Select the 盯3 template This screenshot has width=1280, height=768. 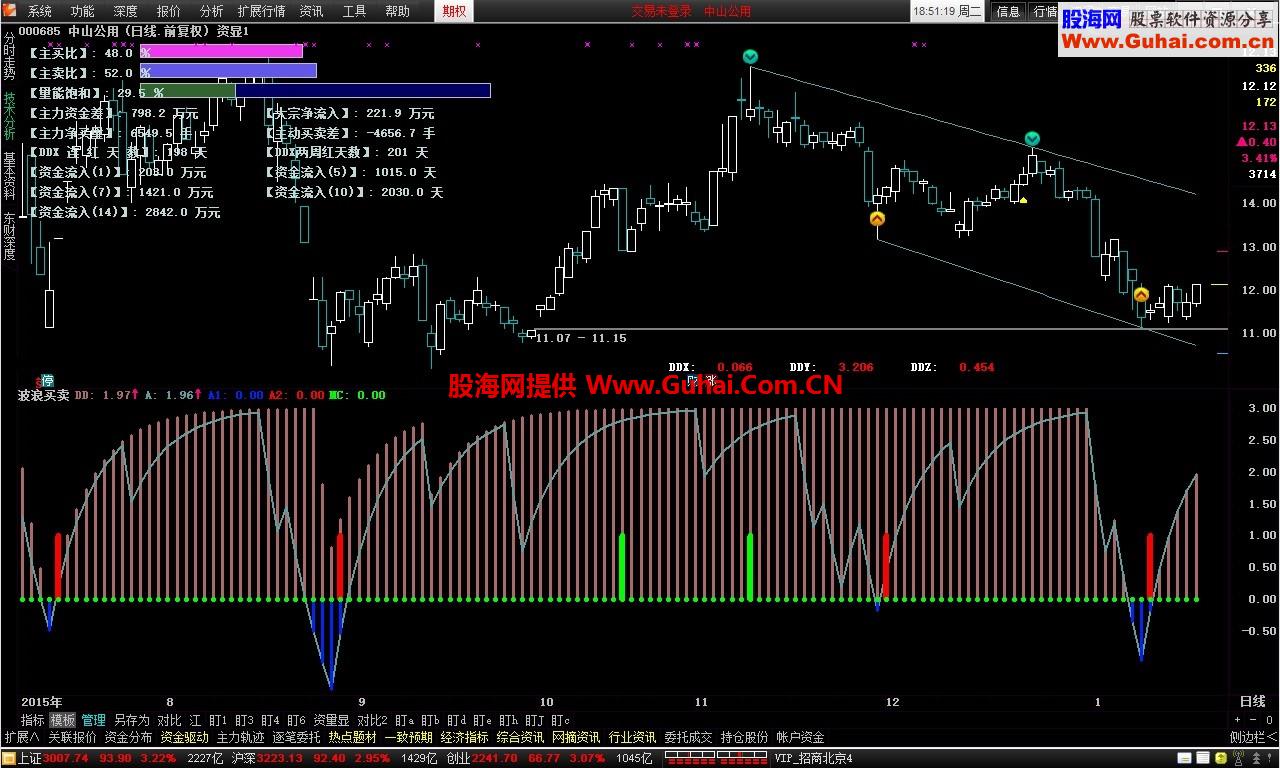pyautogui.click(x=244, y=720)
